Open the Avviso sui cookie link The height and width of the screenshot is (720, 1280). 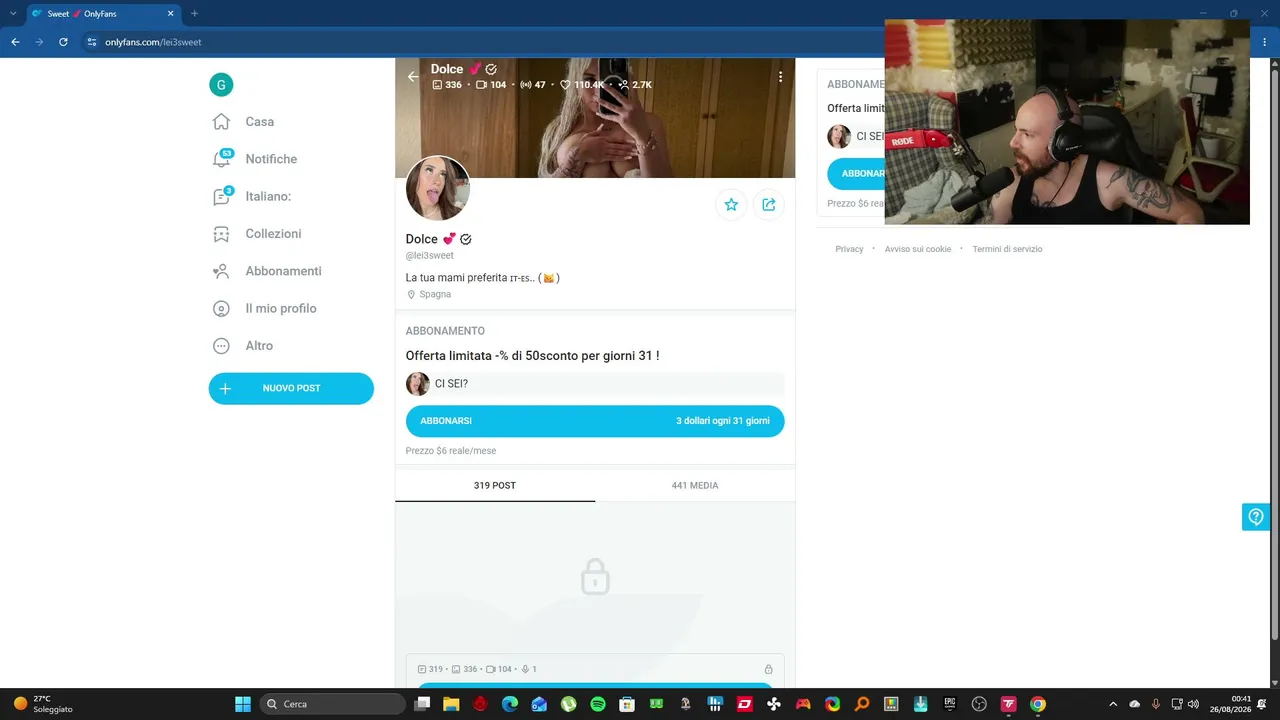tap(918, 249)
